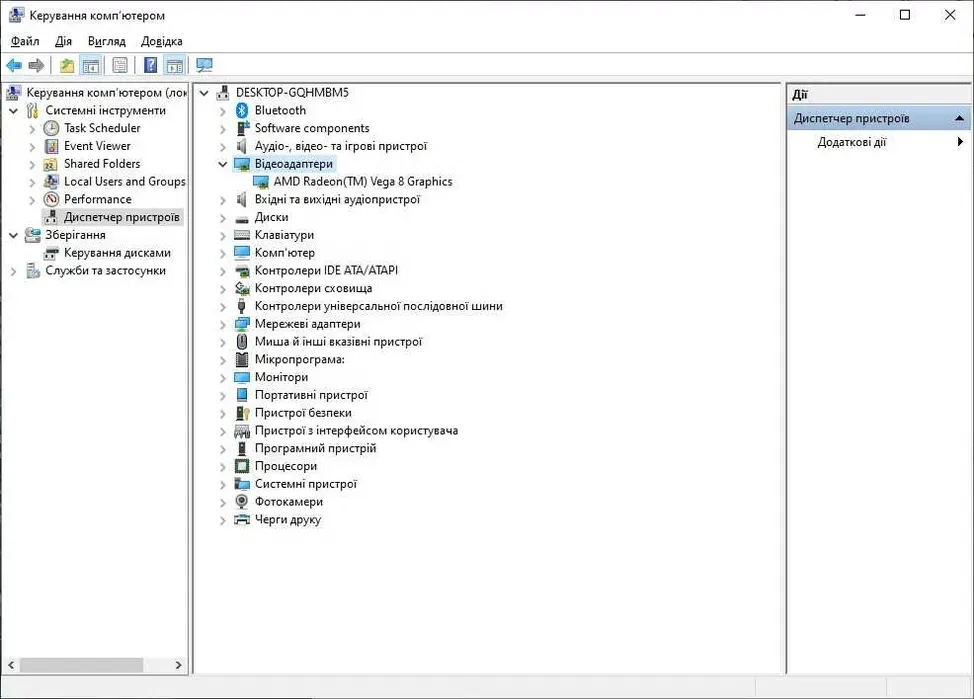Toggle the Show/Hide Action Pane icon
Screen dimensions: 974x699
pos(175,65)
